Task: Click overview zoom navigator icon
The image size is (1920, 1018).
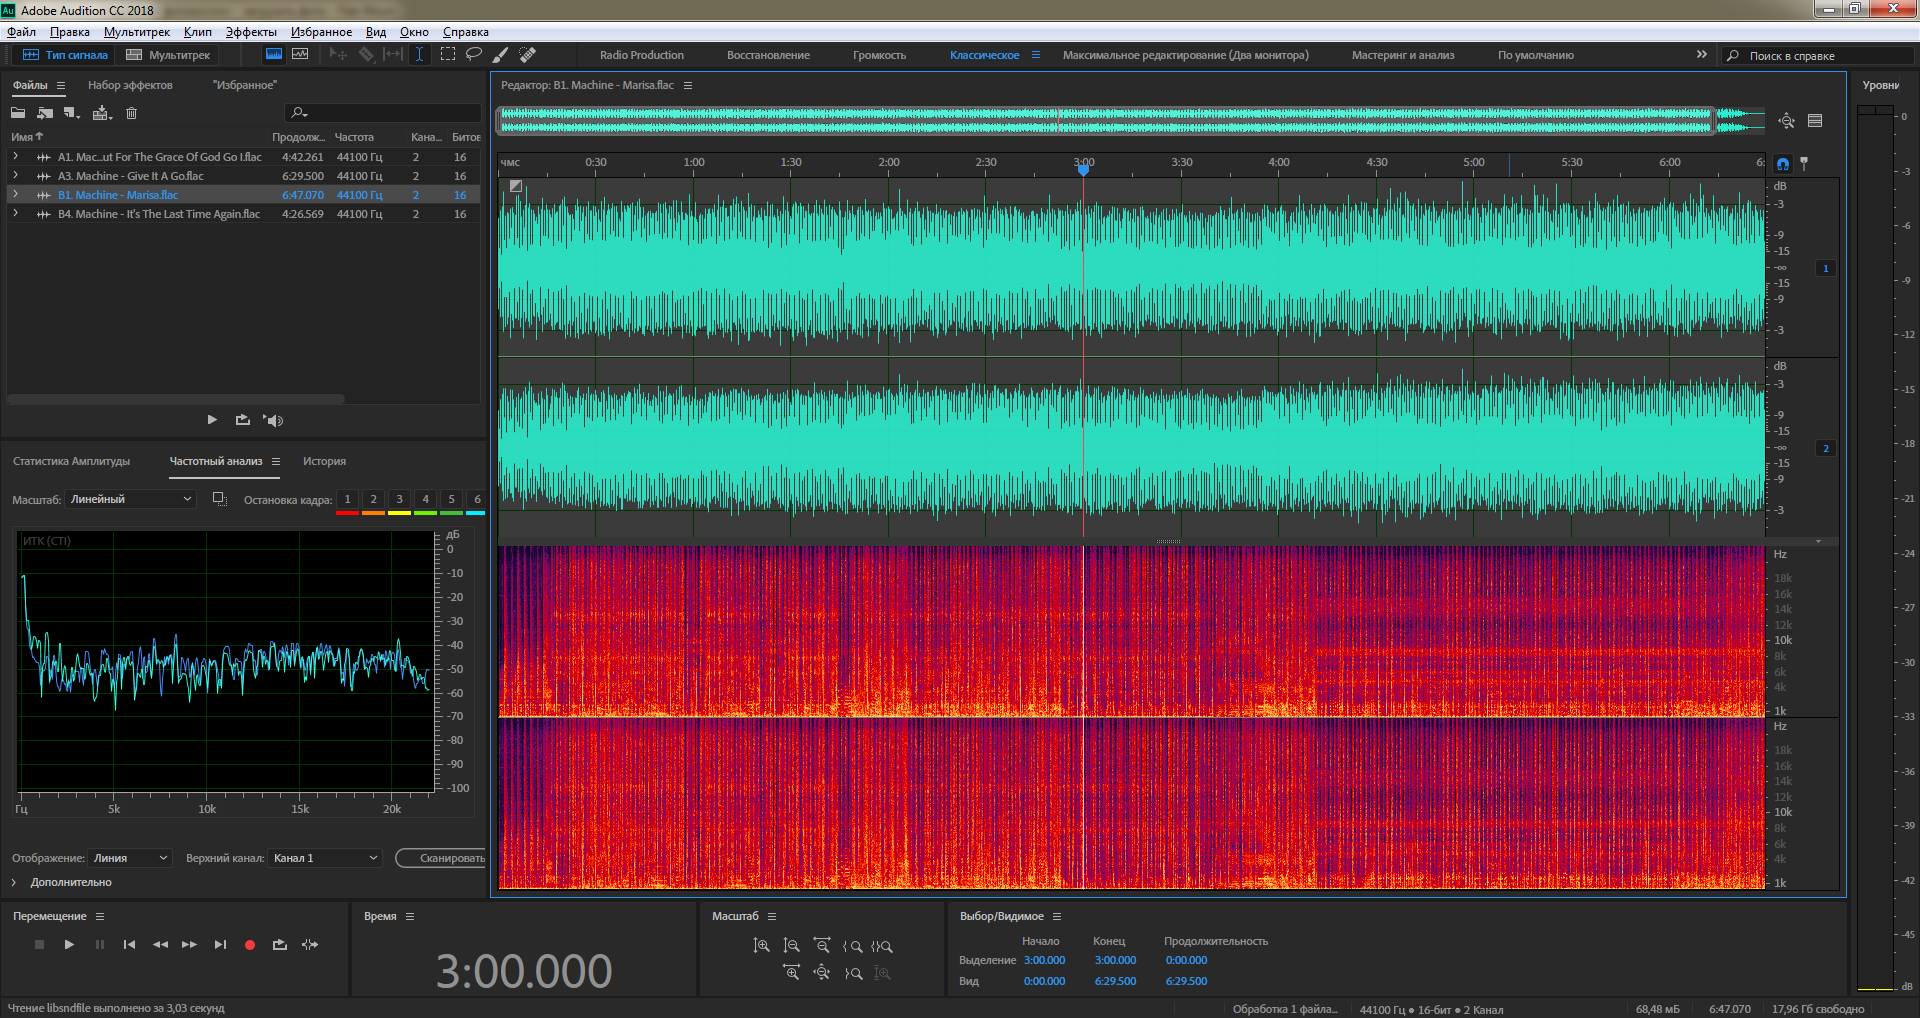Action: click(x=1786, y=121)
